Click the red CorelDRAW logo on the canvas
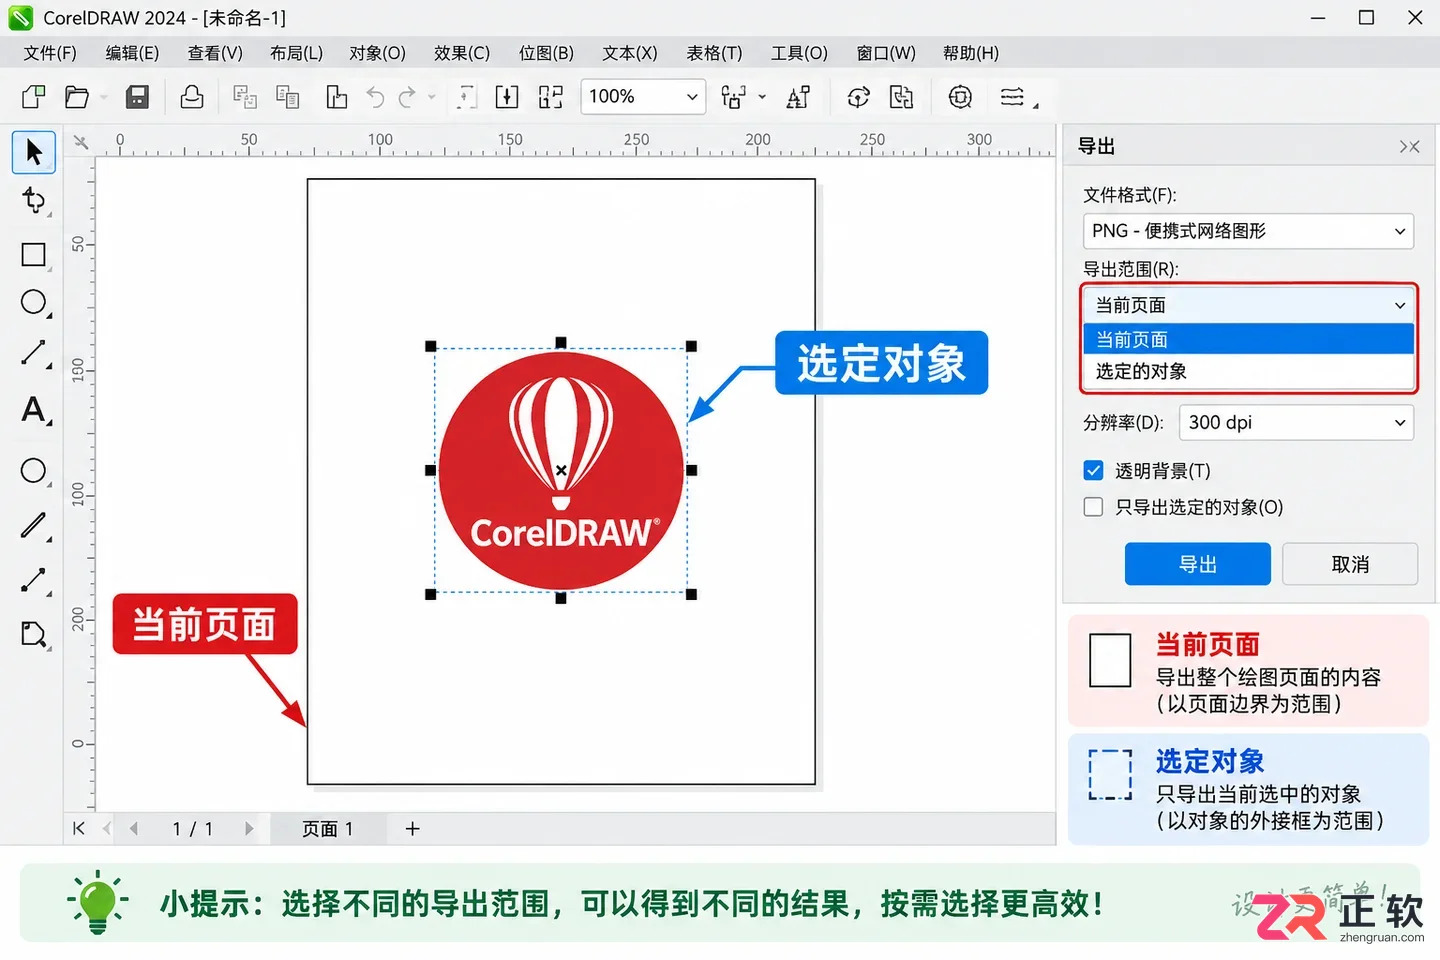Viewport: 1440px width, 960px height. click(561, 470)
